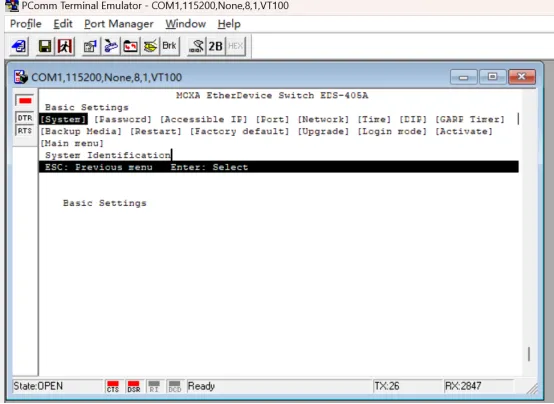Toggle the RTS signal button

point(25,131)
